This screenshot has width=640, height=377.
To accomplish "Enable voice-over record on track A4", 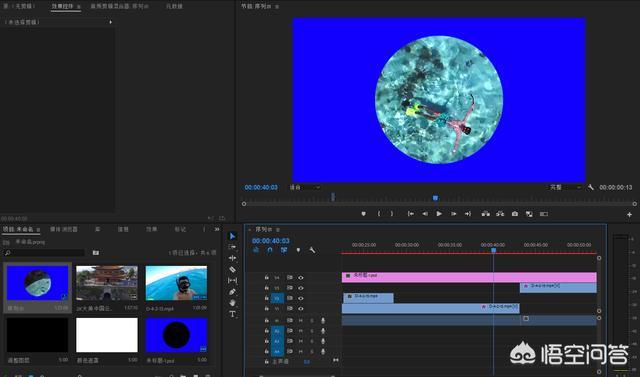I will [323, 351].
